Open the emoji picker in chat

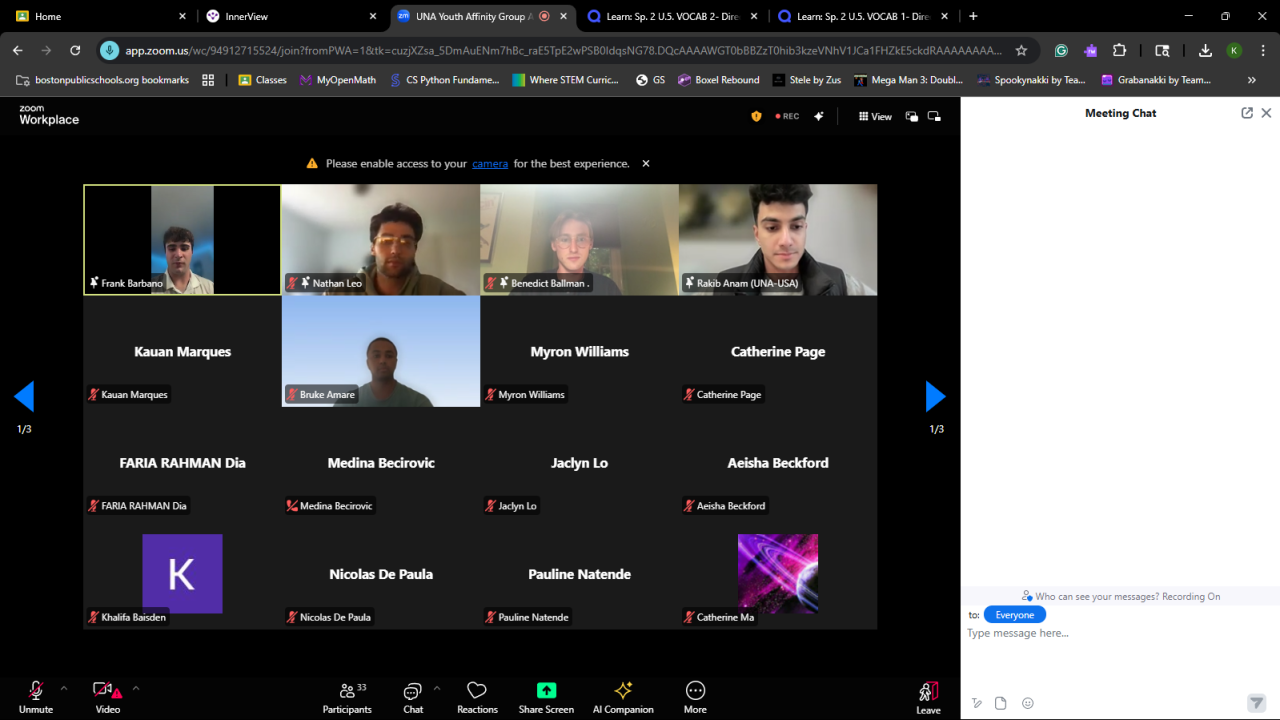tap(1027, 703)
